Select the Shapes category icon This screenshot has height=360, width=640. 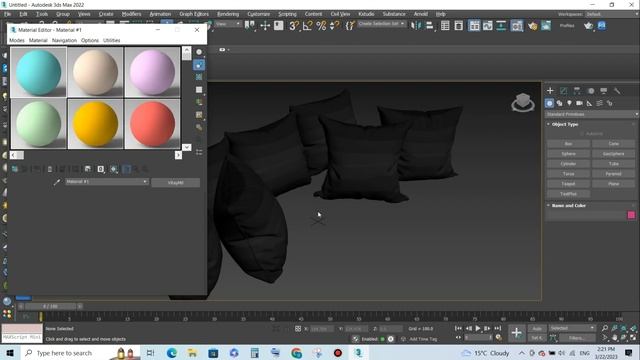click(x=560, y=103)
